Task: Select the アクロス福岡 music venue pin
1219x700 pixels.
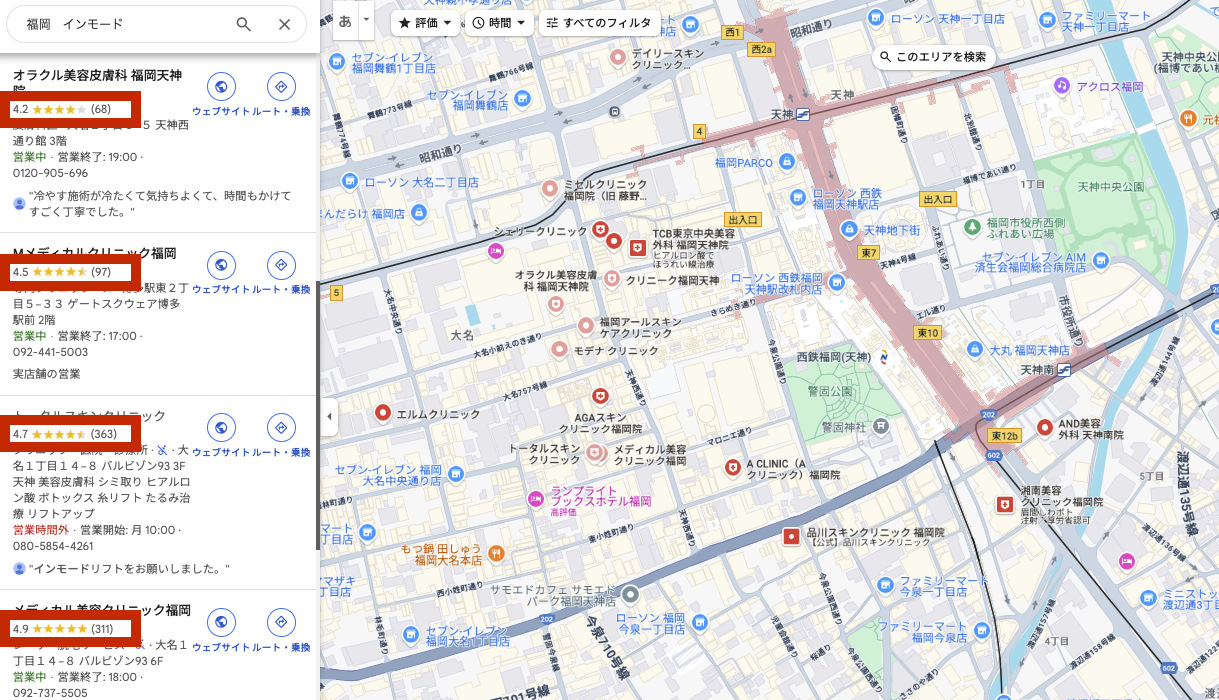Action: tap(1061, 86)
